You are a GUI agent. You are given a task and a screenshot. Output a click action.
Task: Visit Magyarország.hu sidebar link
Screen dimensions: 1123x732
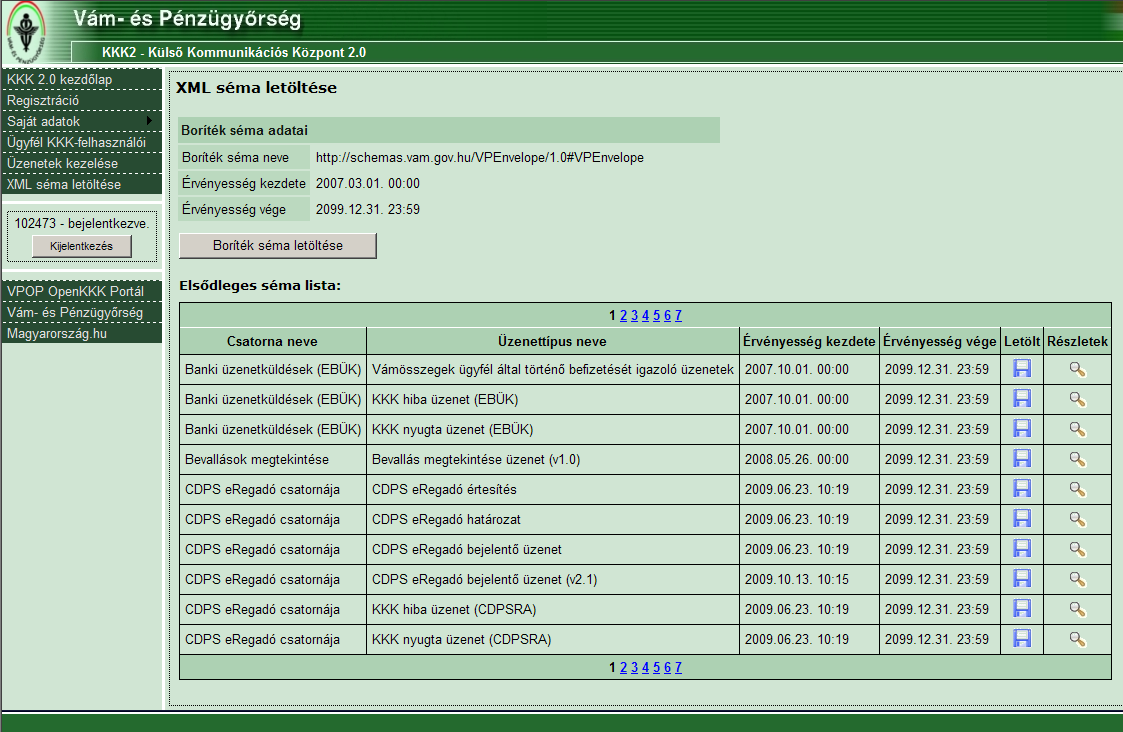point(82,333)
